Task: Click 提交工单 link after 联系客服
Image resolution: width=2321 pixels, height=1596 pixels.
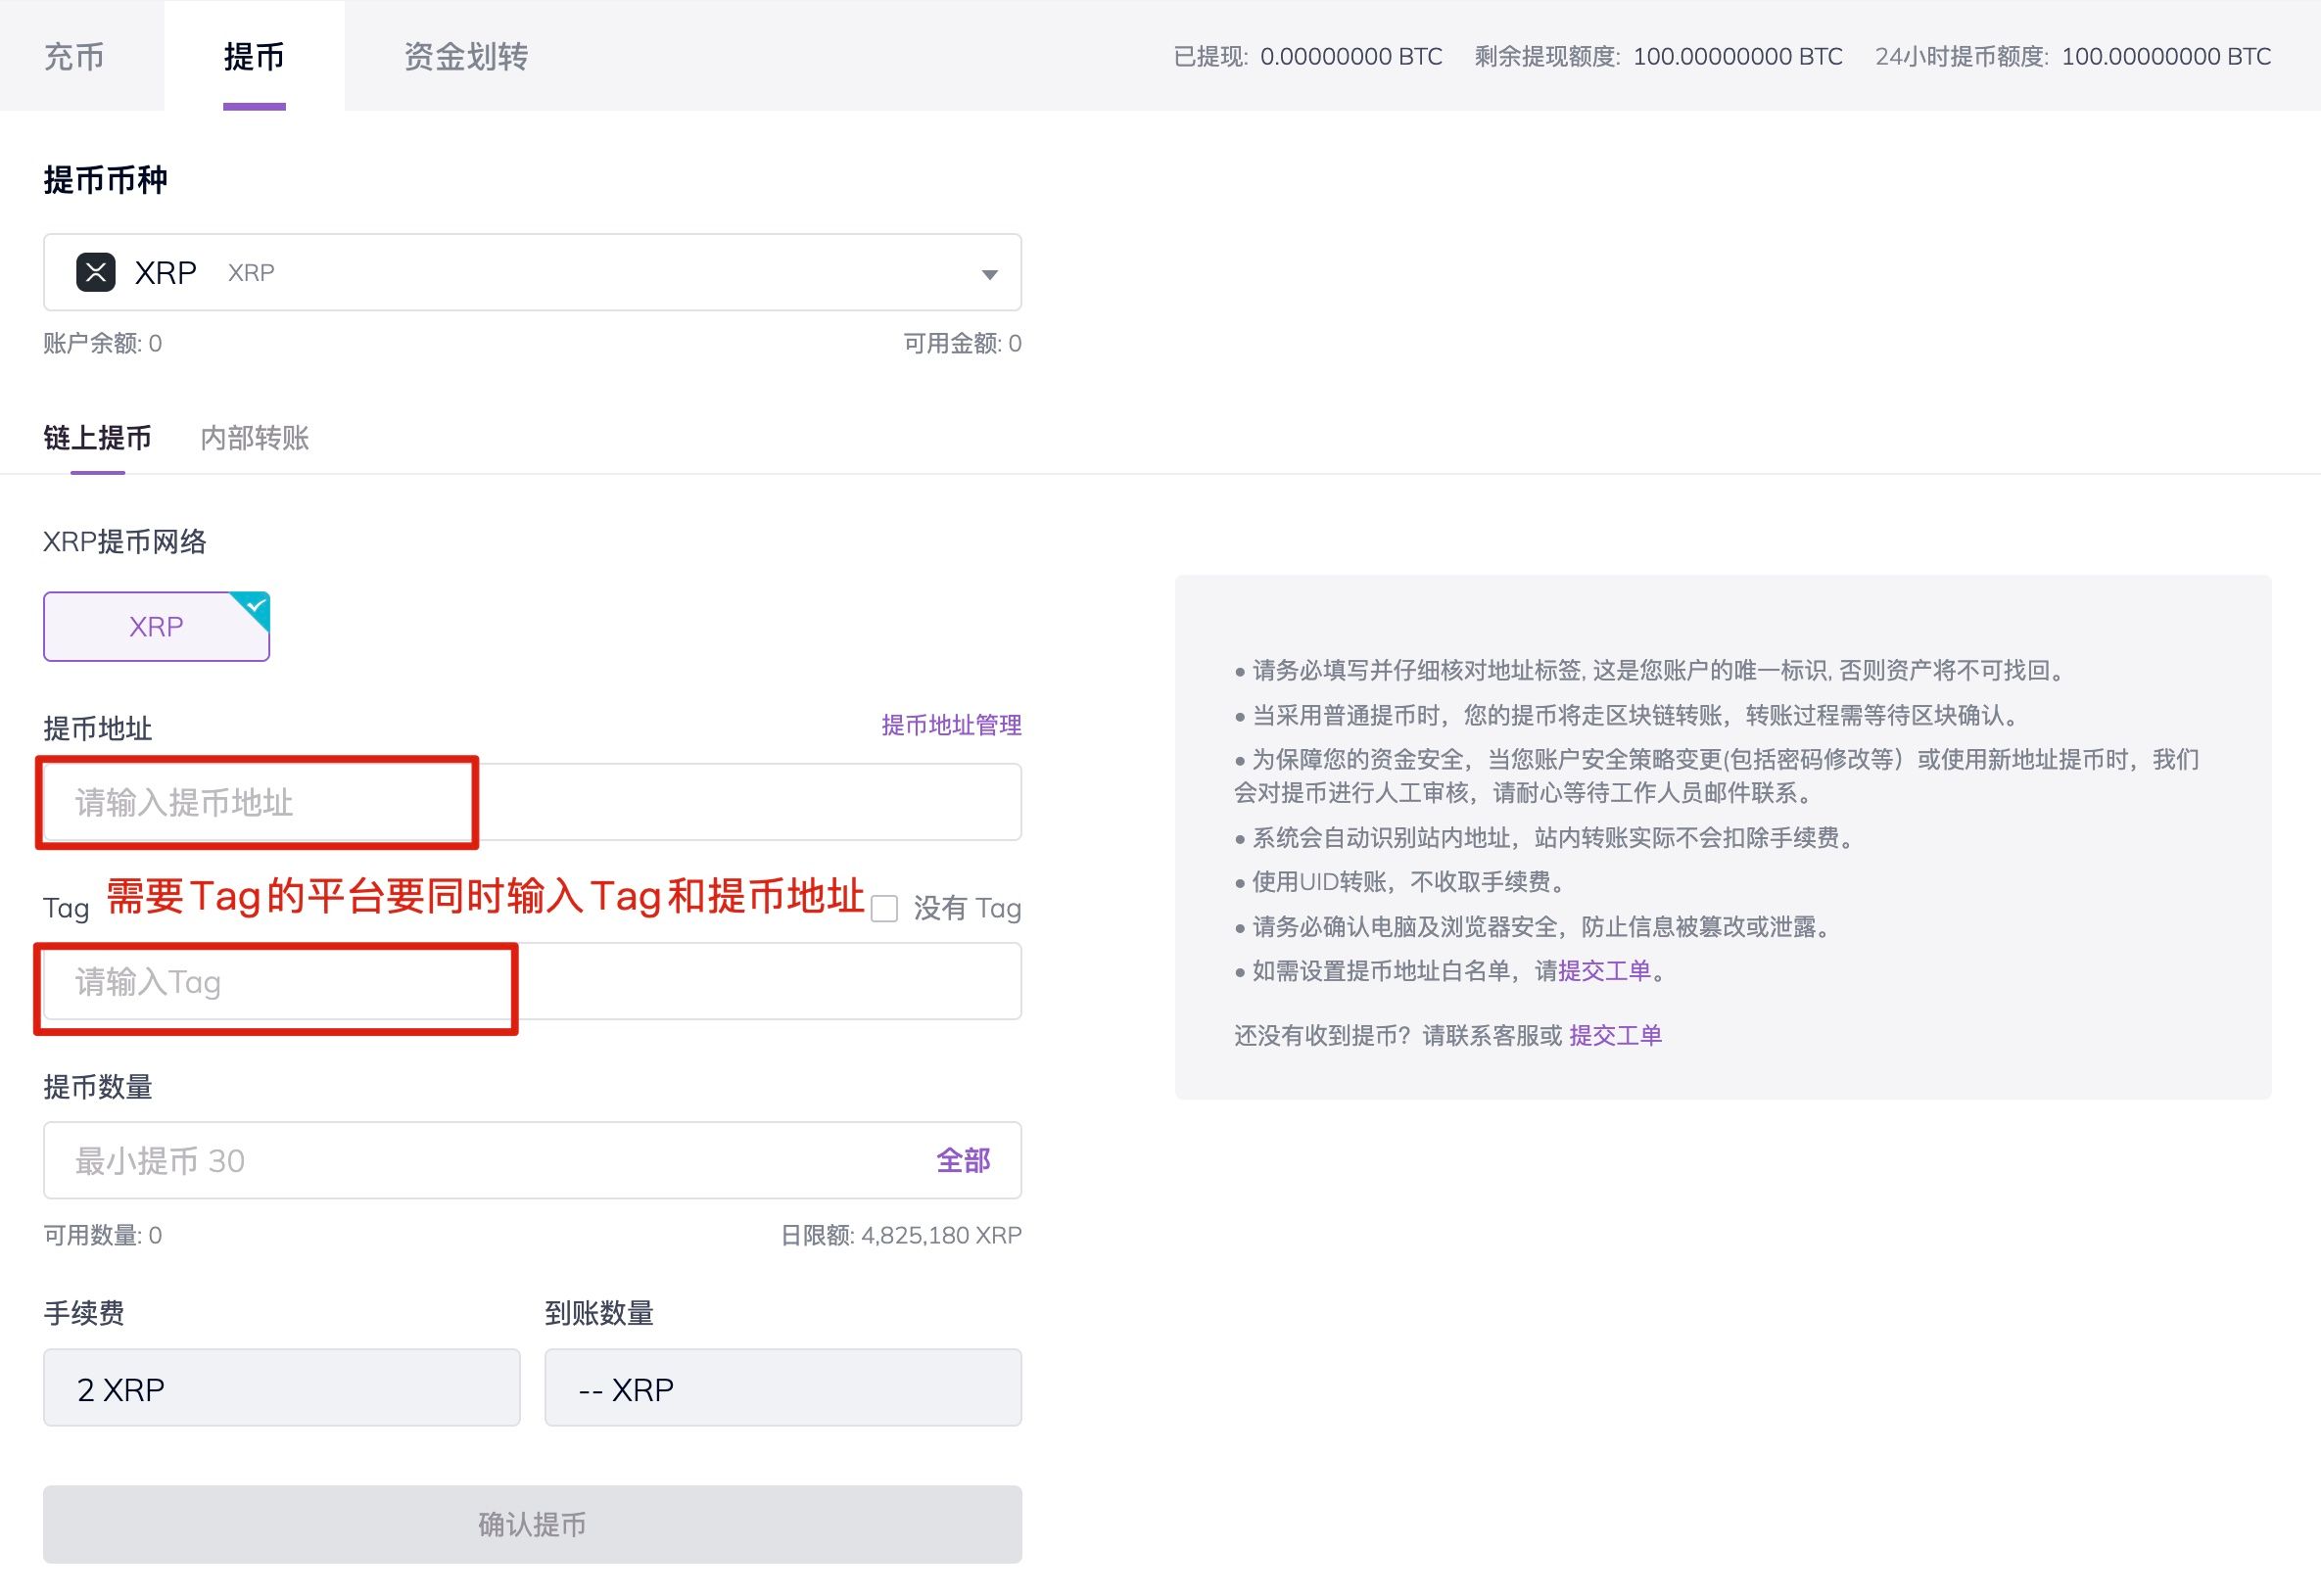Action: (1615, 1035)
